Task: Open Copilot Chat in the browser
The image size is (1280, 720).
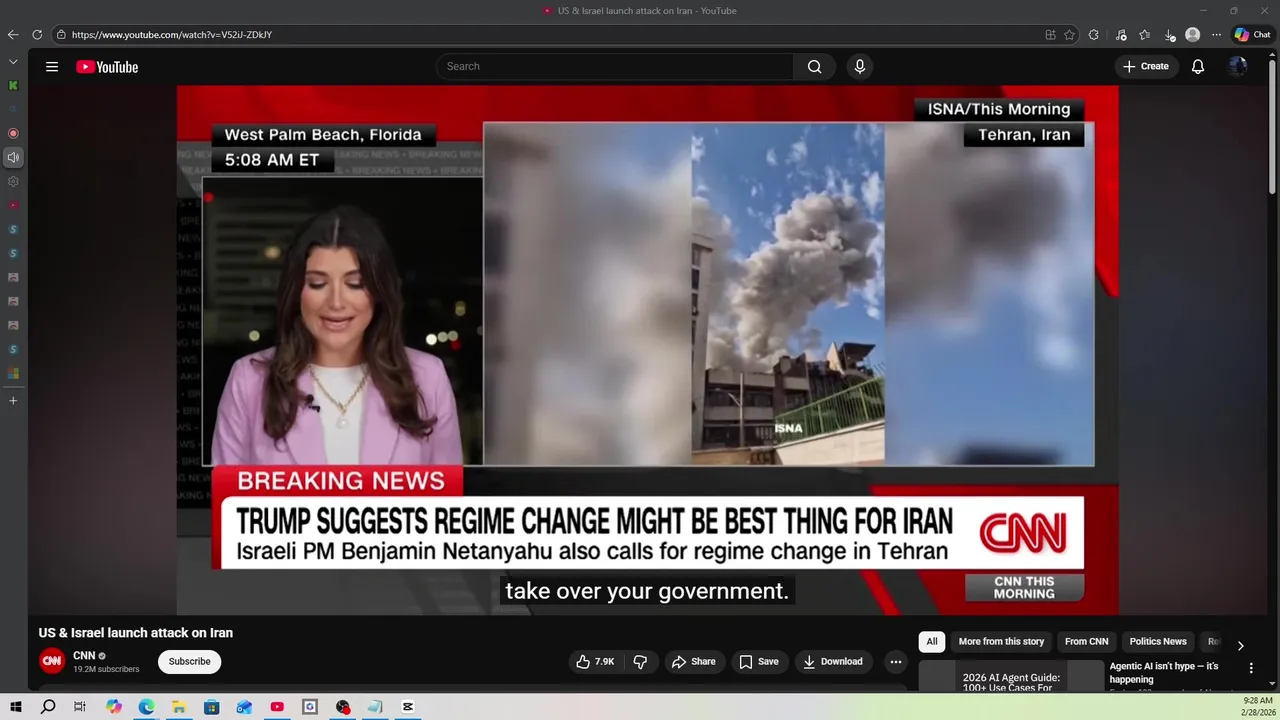Action: [1252, 34]
